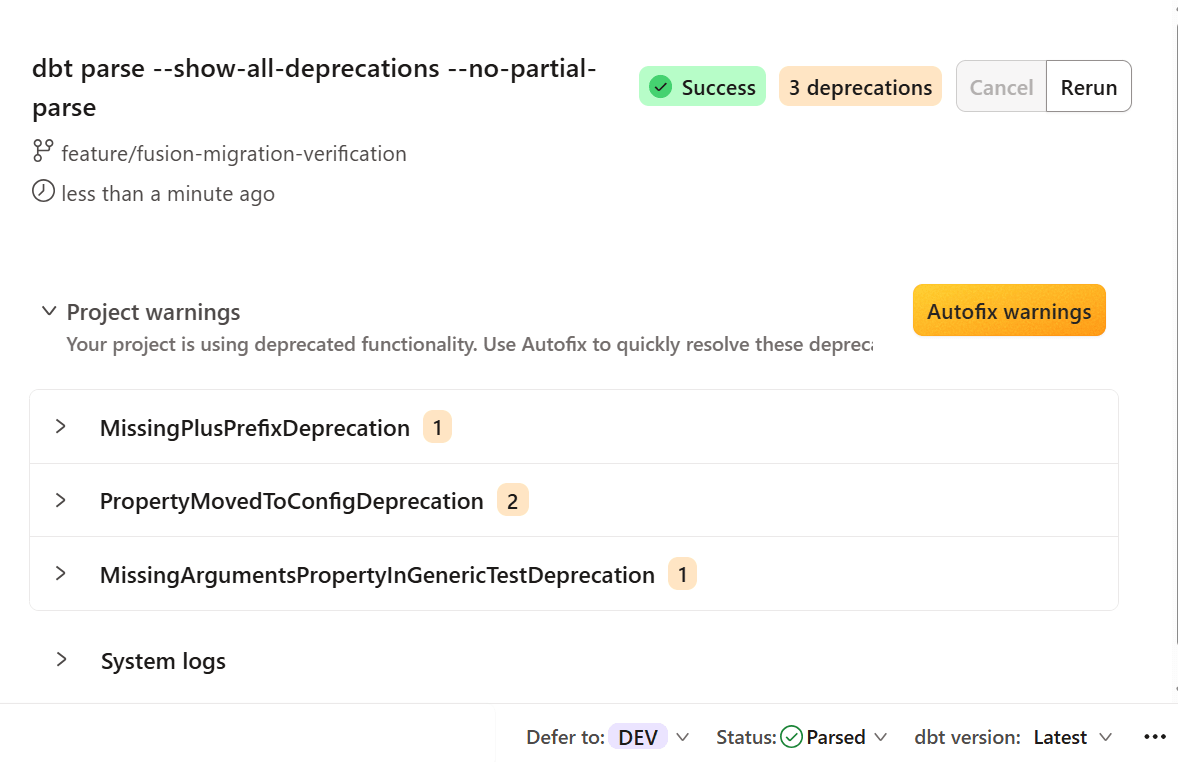Click the deprecated functionality description text
The width and height of the screenshot is (1178, 762).
[470, 345]
